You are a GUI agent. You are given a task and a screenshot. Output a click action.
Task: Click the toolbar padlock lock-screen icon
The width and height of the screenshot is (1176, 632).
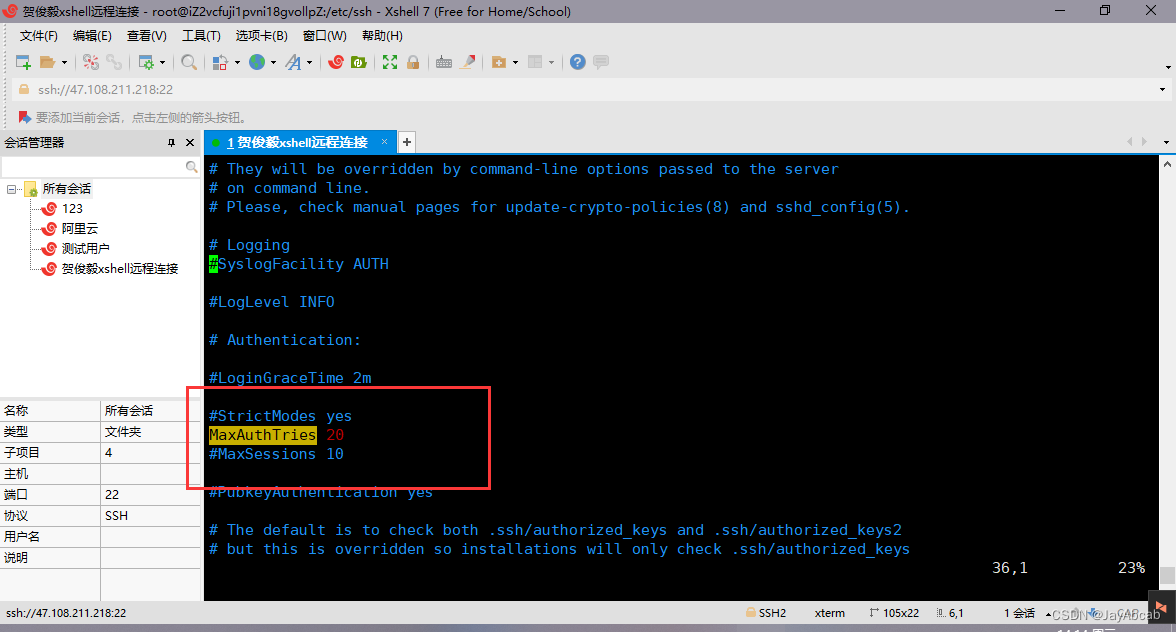click(412, 62)
